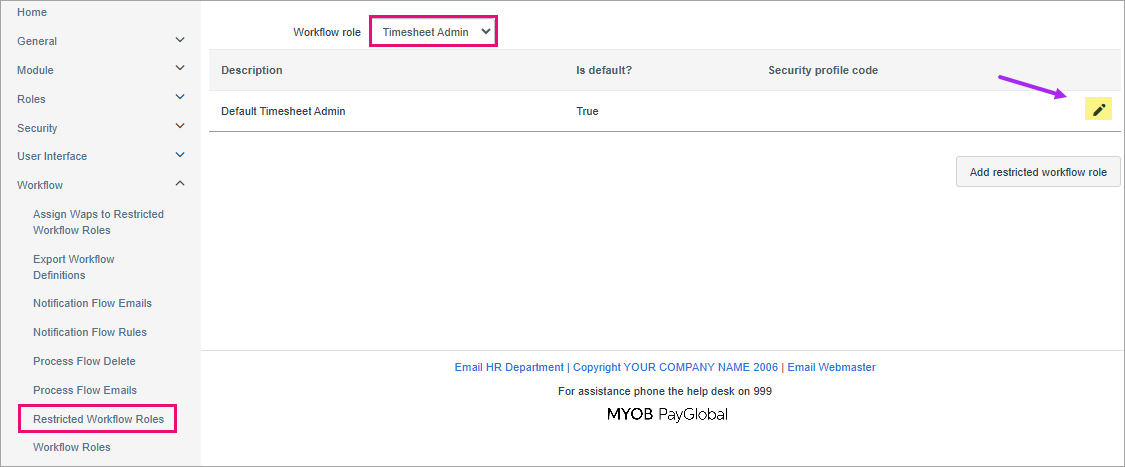Go to Home in the sidebar
The image size is (1125, 467).
[x=32, y=12]
